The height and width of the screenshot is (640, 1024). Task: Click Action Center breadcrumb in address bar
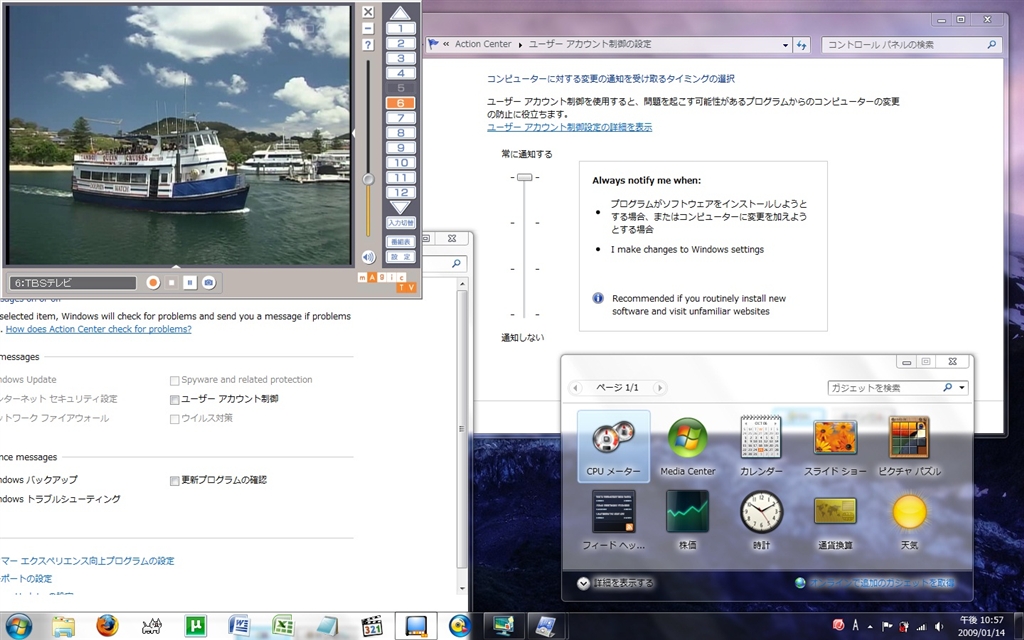483,44
